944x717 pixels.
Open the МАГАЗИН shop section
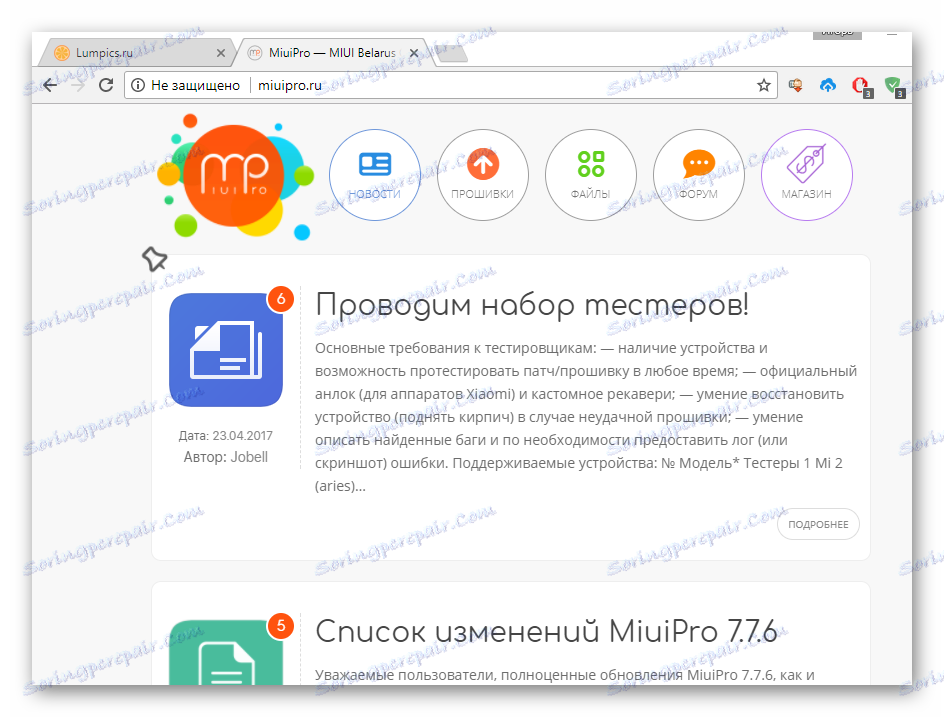coord(807,175)
